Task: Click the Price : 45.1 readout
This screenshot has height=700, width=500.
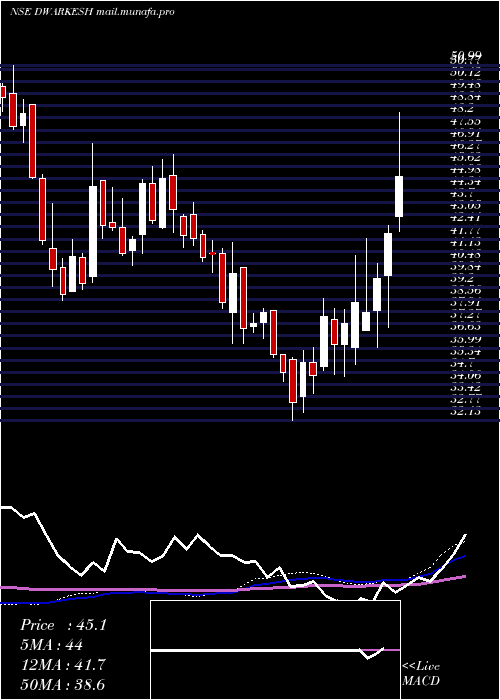Action: tap(63, 625)
